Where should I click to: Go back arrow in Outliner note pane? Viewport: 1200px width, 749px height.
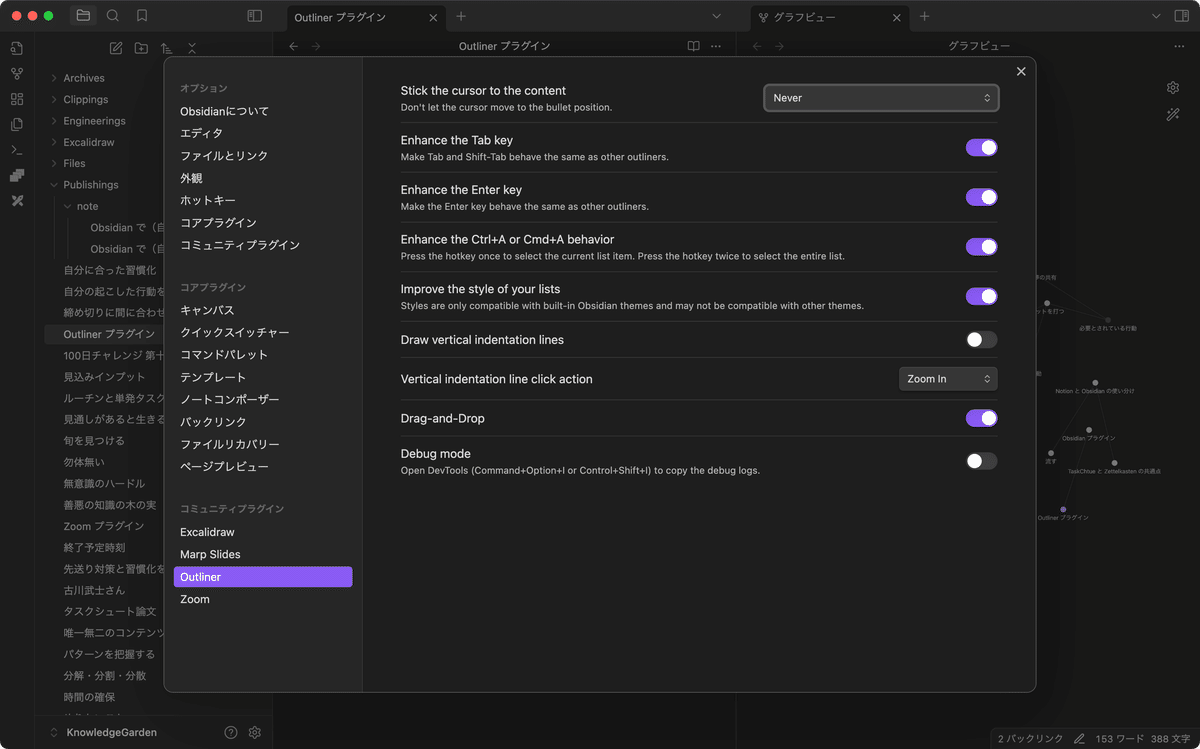point(293,46)
